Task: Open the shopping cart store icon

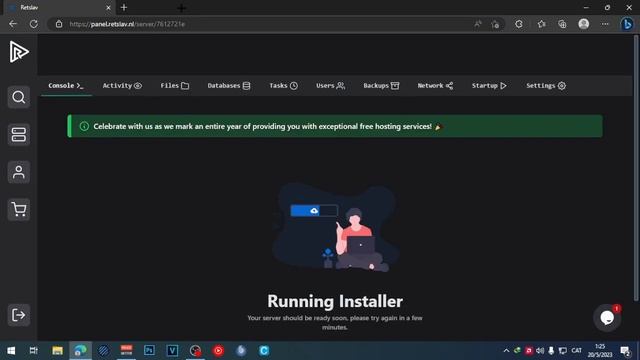Action: [18, 210]
